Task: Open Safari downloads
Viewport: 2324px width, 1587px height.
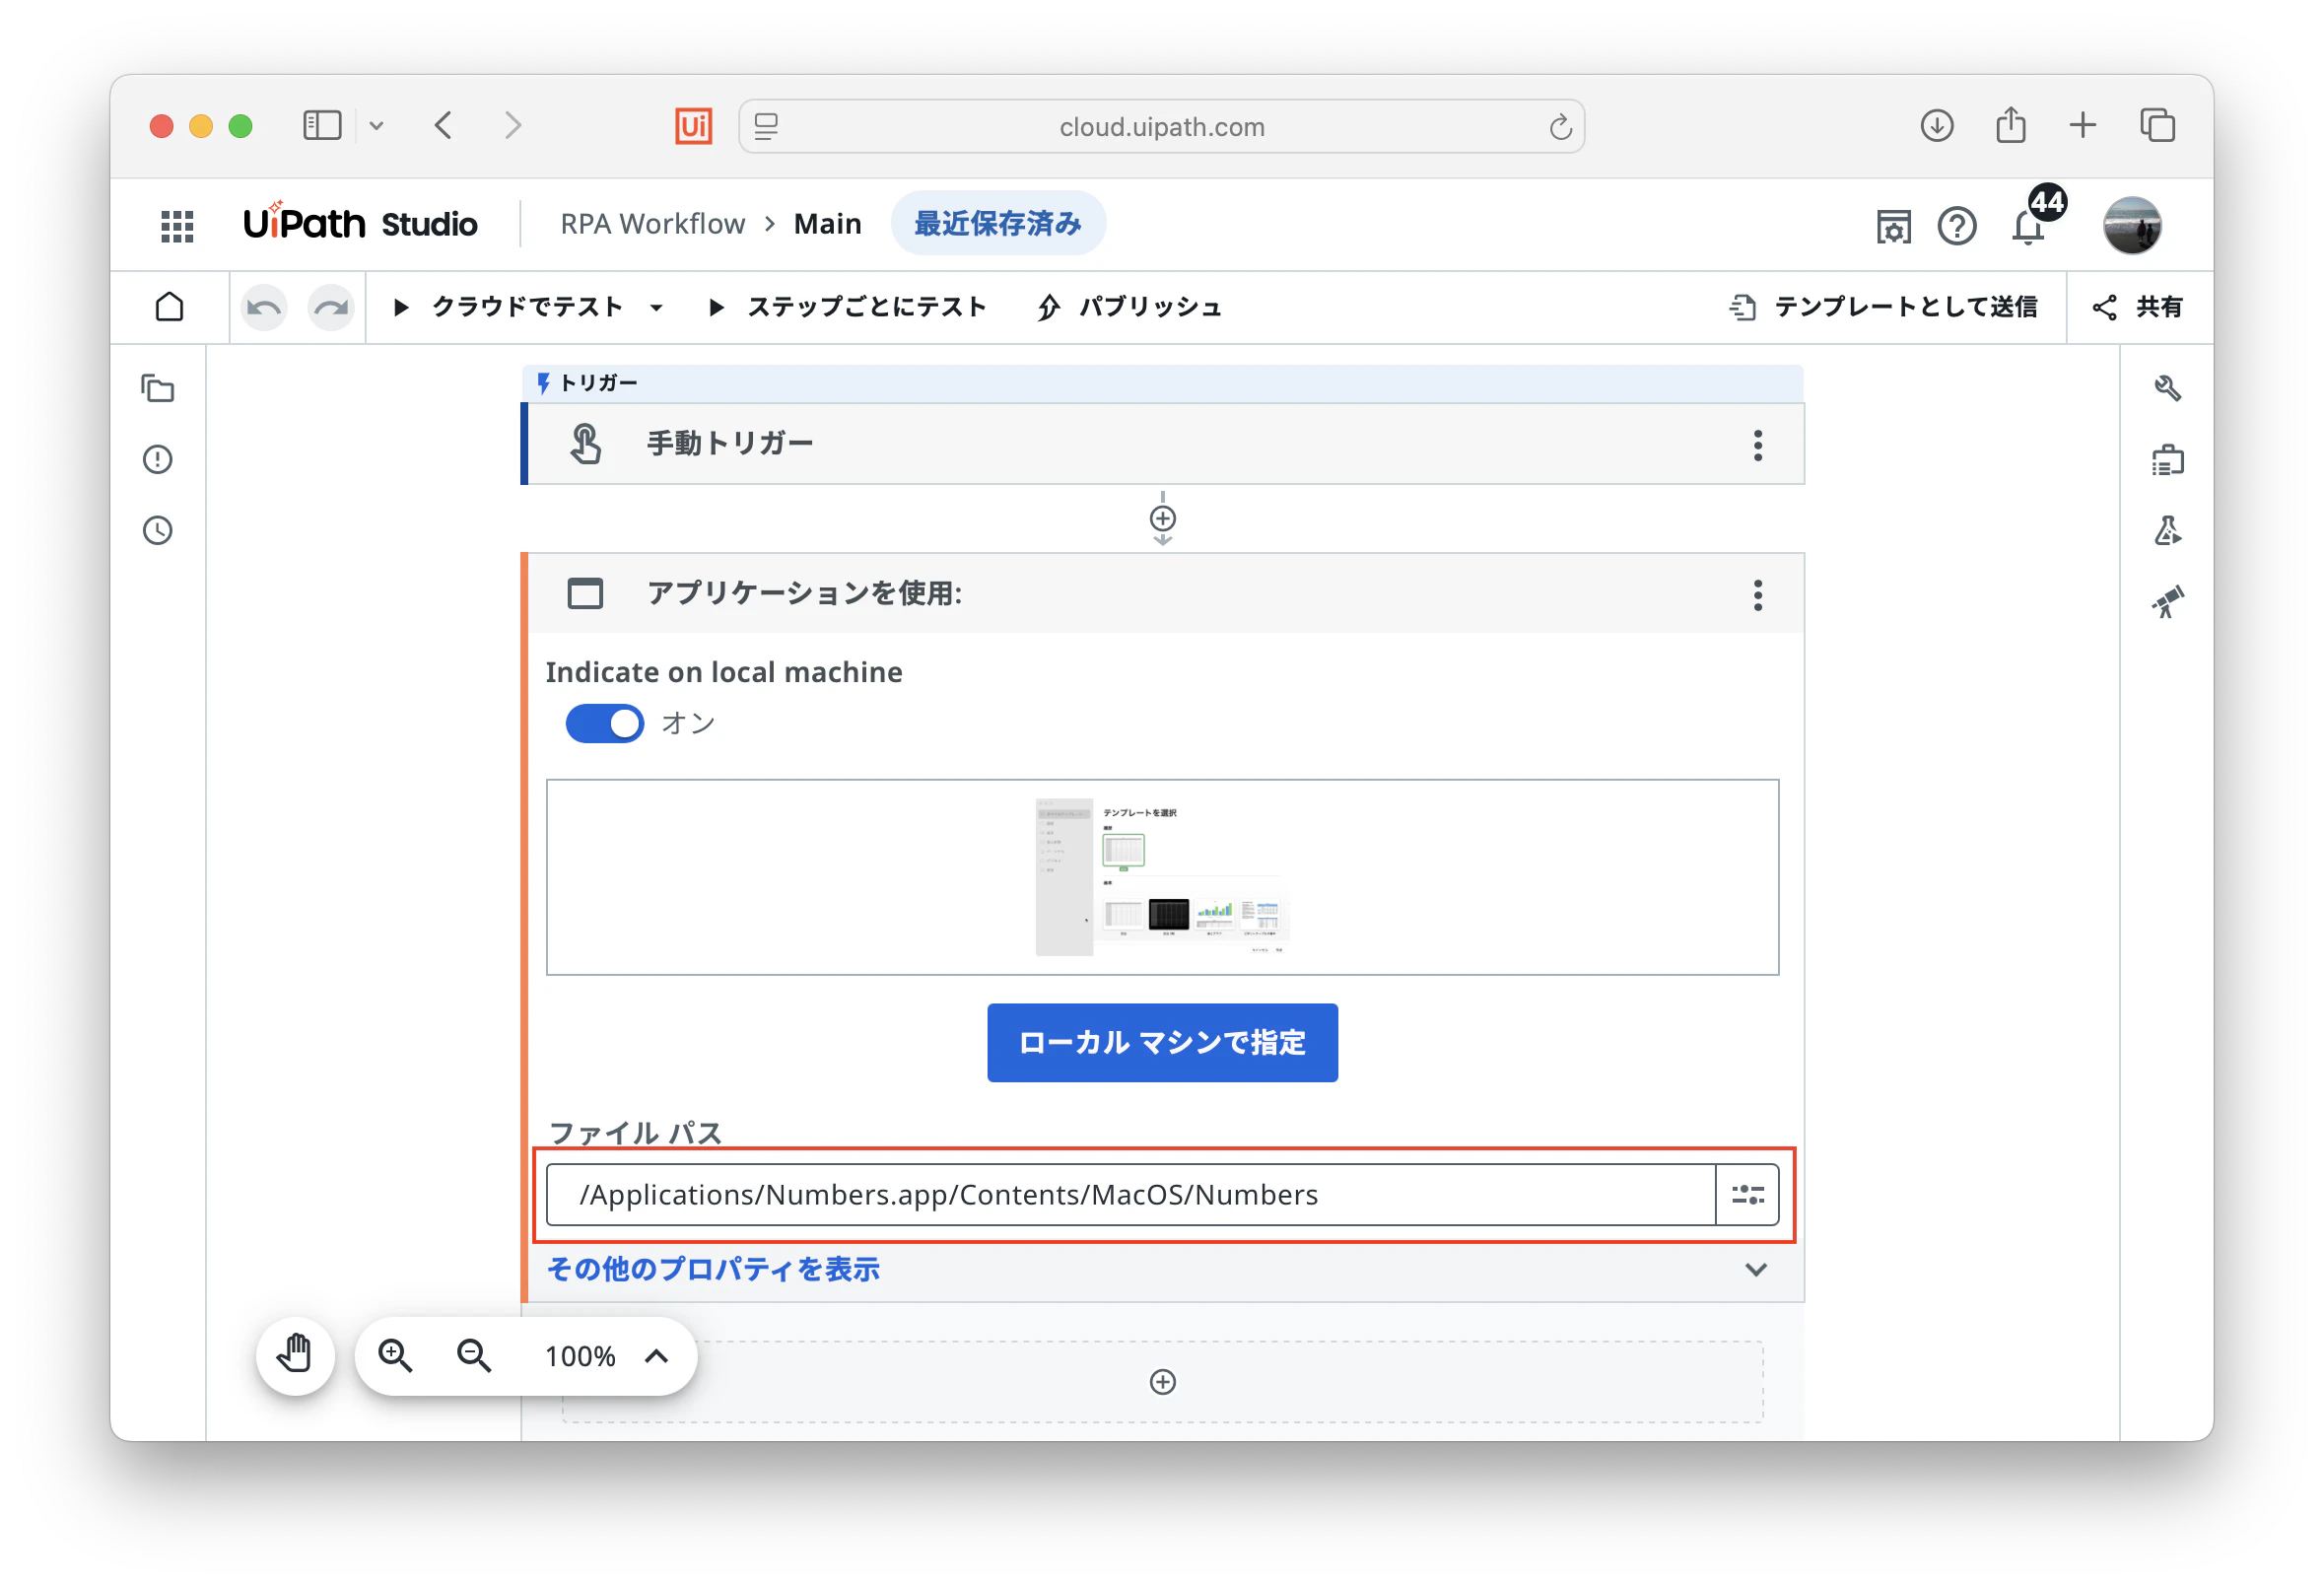Action: 1937,125
